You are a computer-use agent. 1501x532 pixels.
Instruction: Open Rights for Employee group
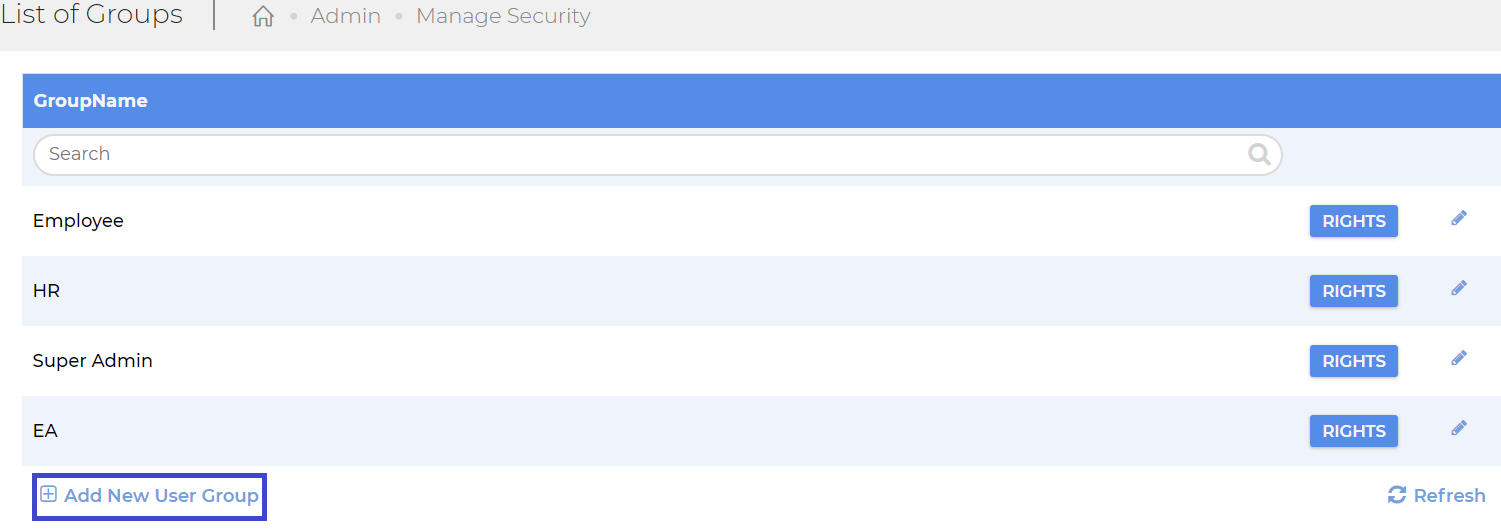click(x=1354, y=221)
